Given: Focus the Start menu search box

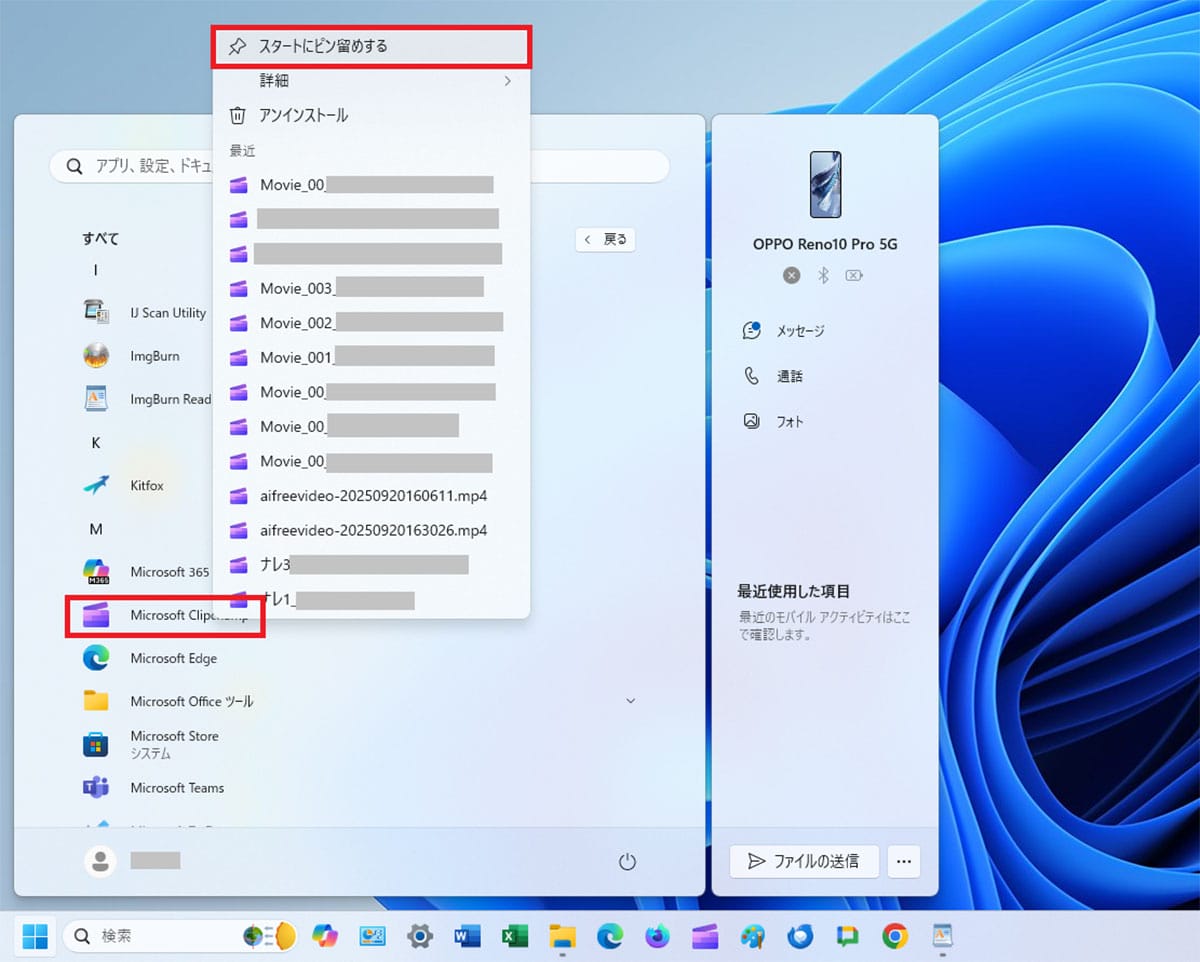Looking at the screenshot, I should [x=360, y=167].
